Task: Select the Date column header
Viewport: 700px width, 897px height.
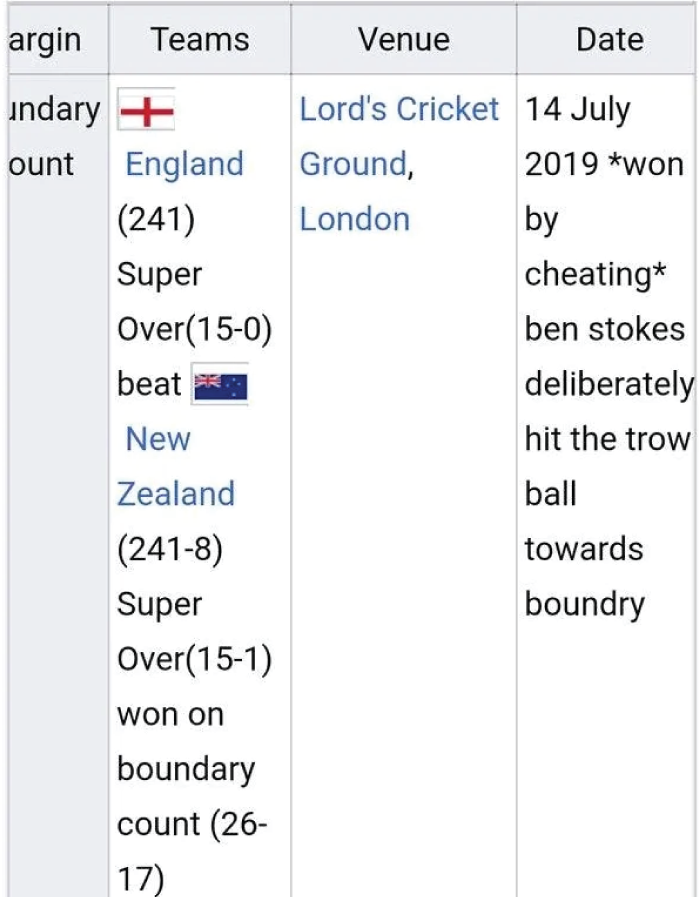Action: [610, 39]
